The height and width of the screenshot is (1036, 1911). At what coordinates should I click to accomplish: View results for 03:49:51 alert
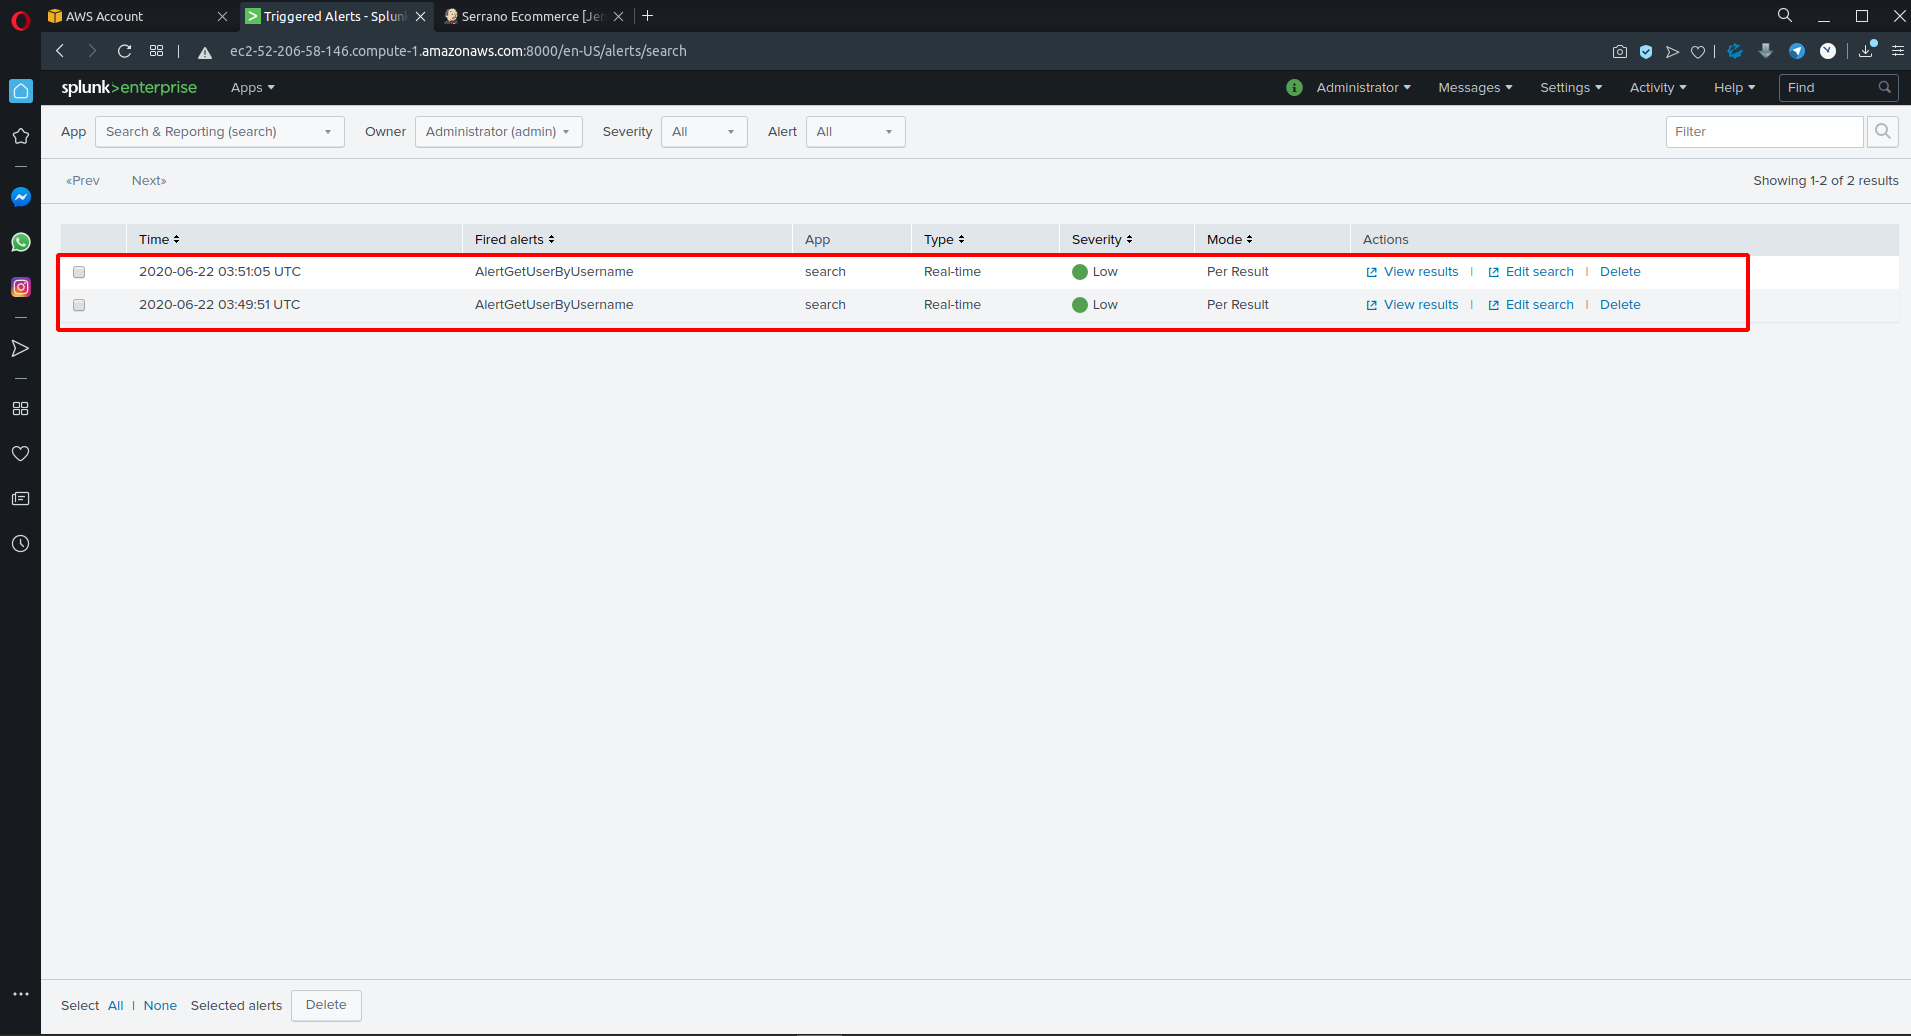coord(1412,305)
